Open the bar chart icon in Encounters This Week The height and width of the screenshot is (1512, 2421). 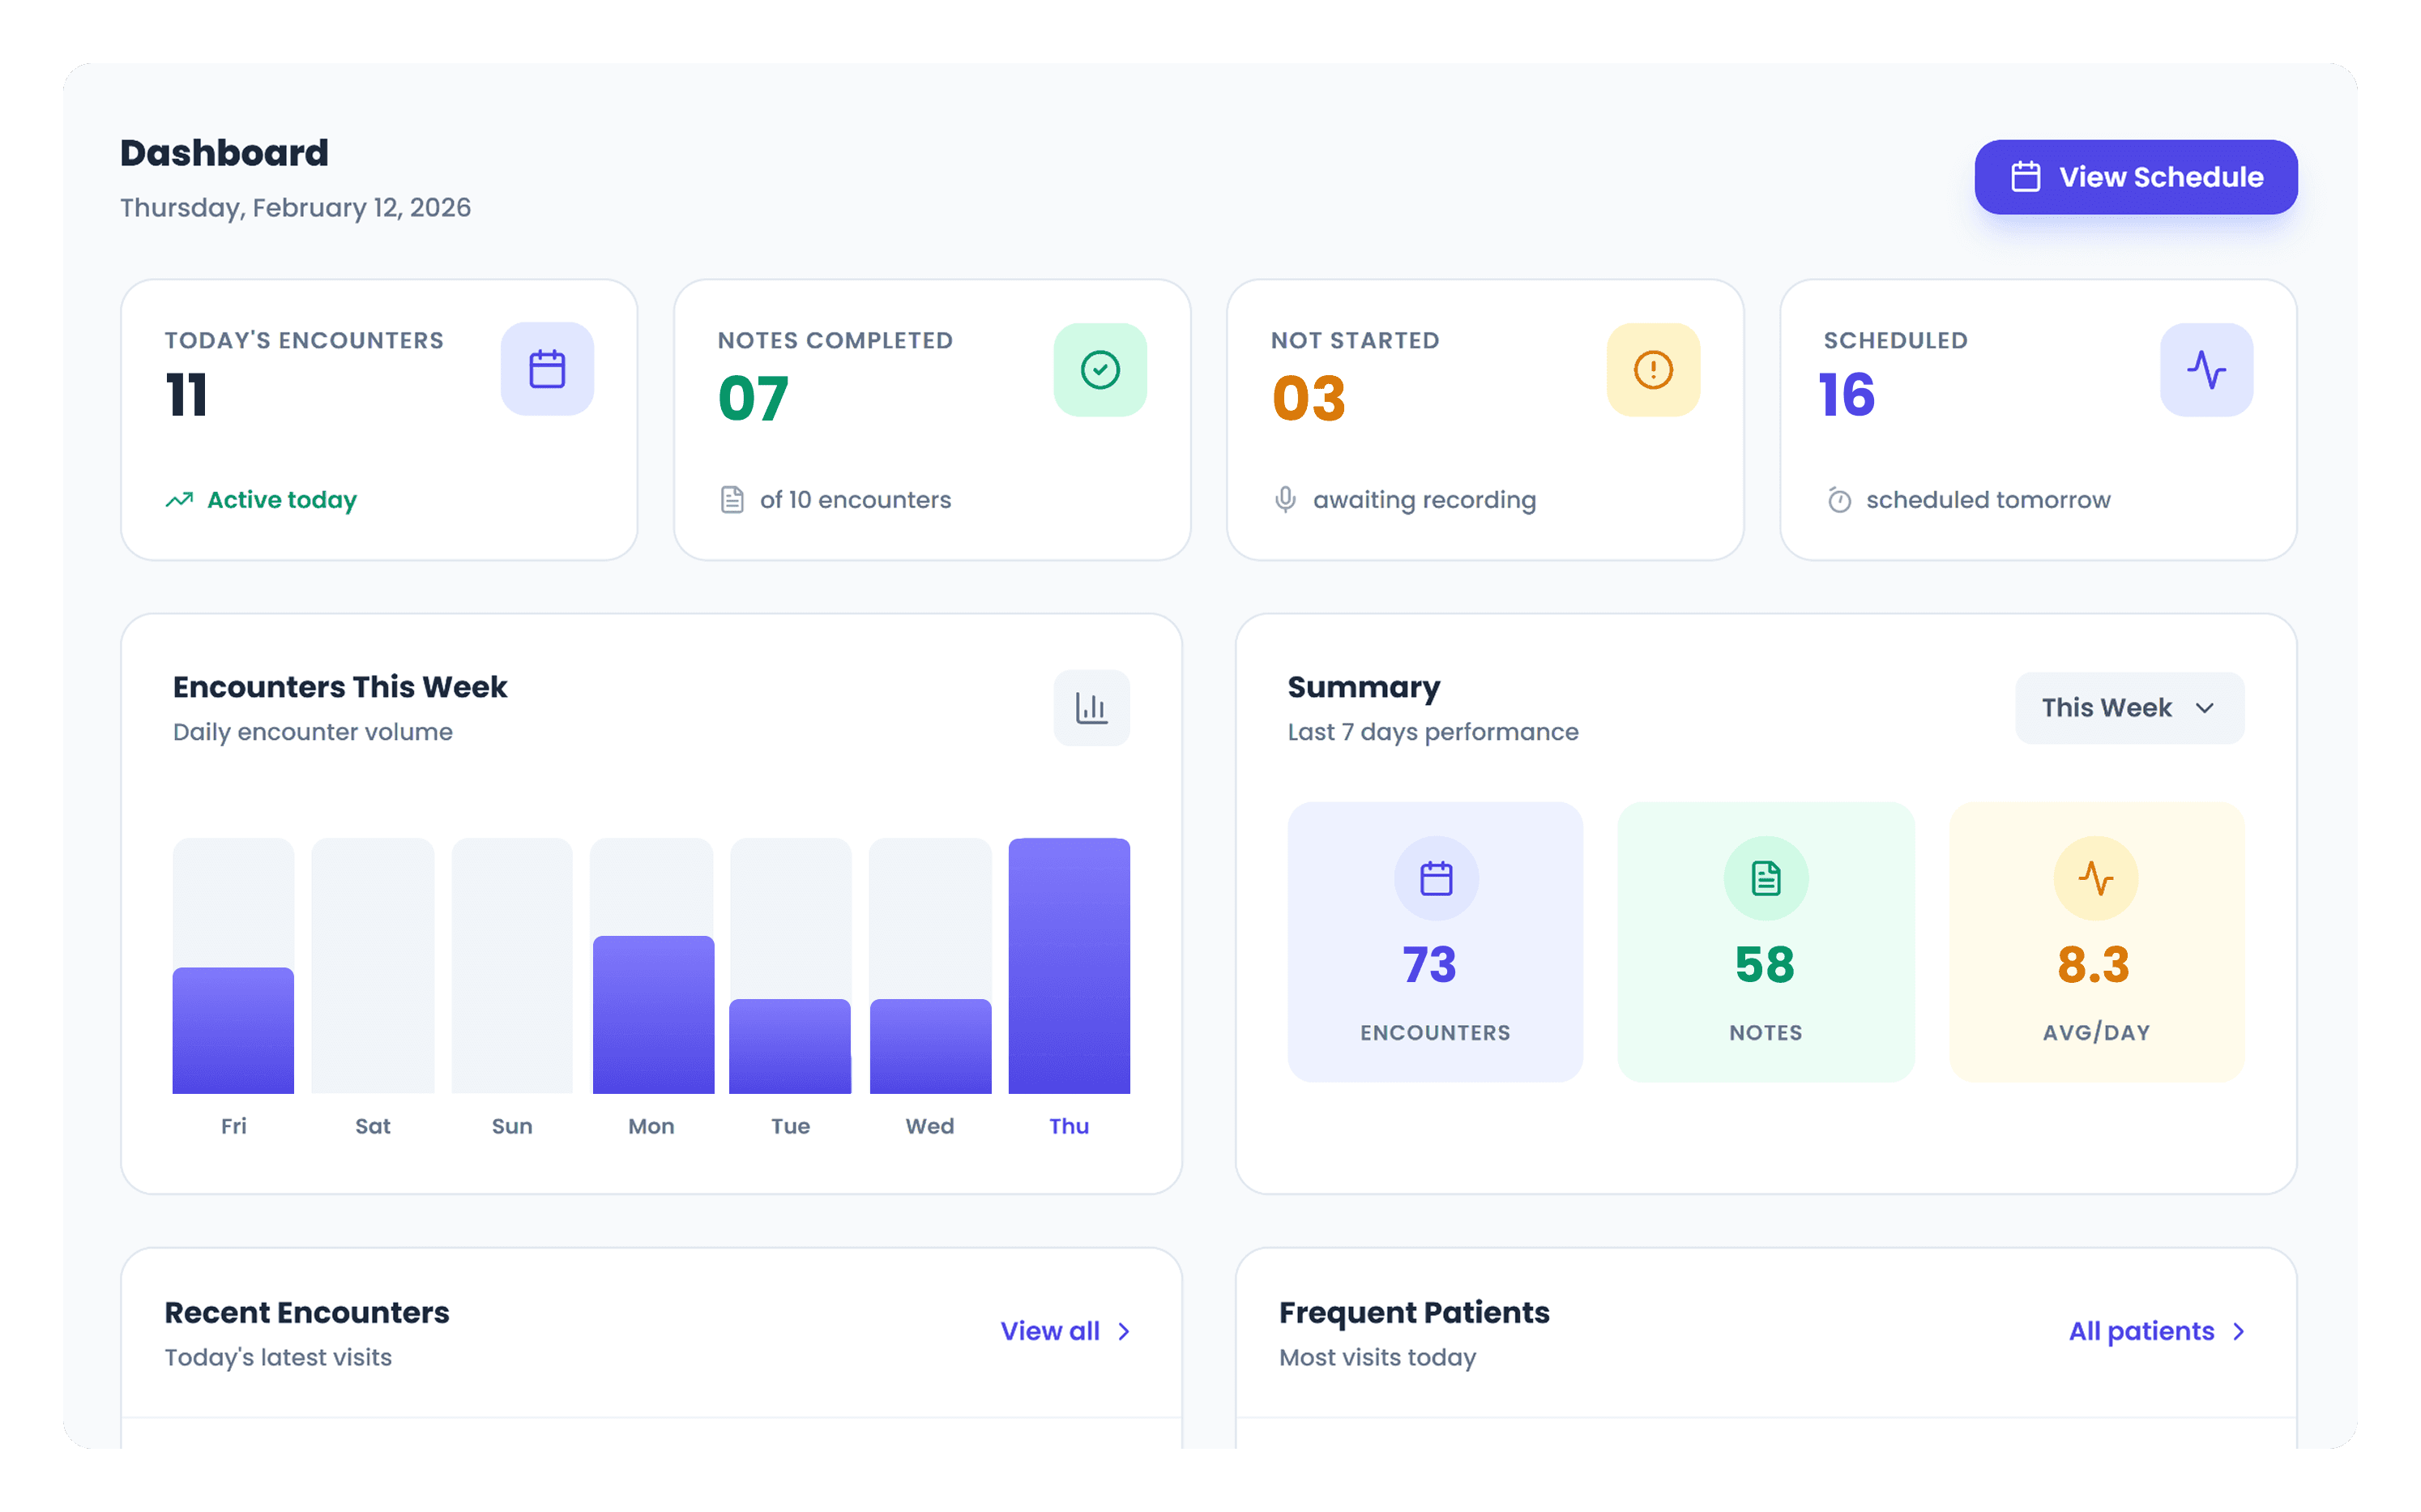pyautogui.click(x=1091, y=708)
